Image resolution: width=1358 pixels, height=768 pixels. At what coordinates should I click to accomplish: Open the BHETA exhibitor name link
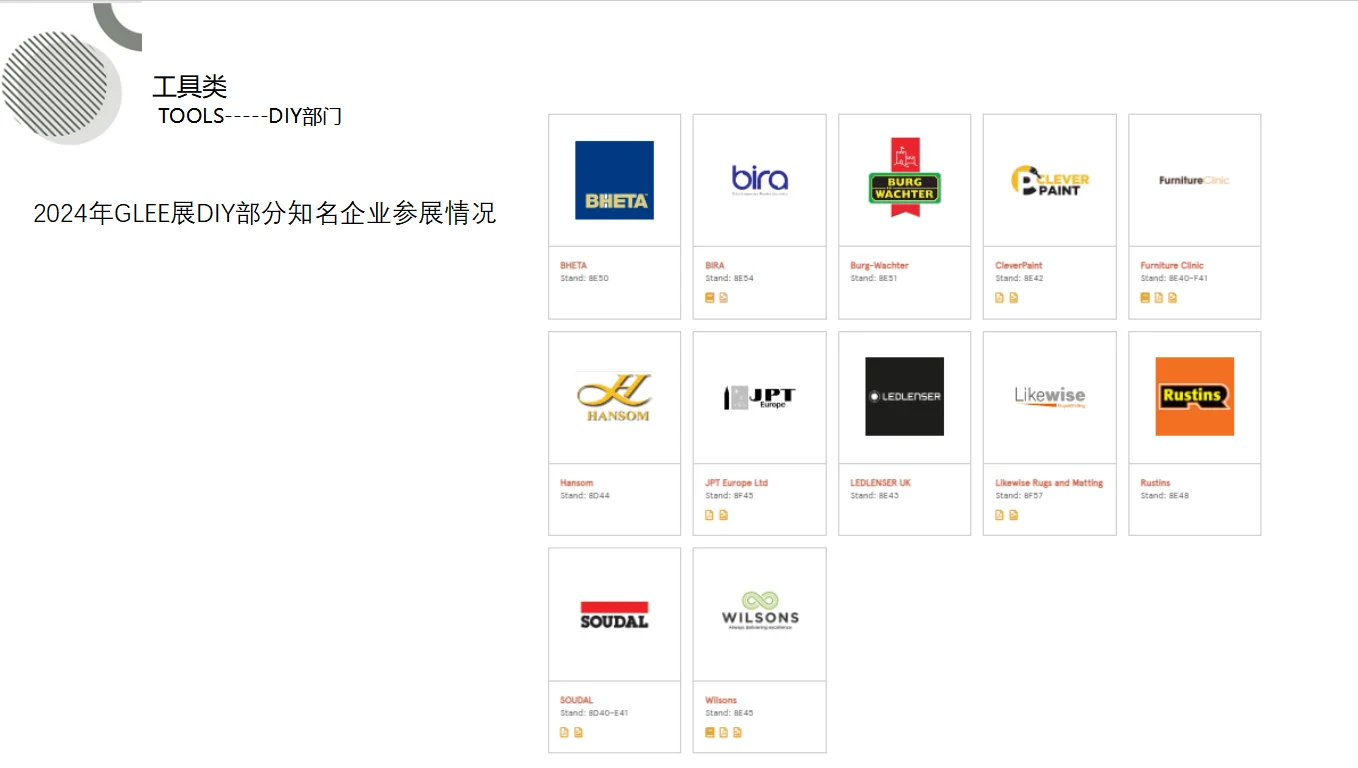pos(574,266)
